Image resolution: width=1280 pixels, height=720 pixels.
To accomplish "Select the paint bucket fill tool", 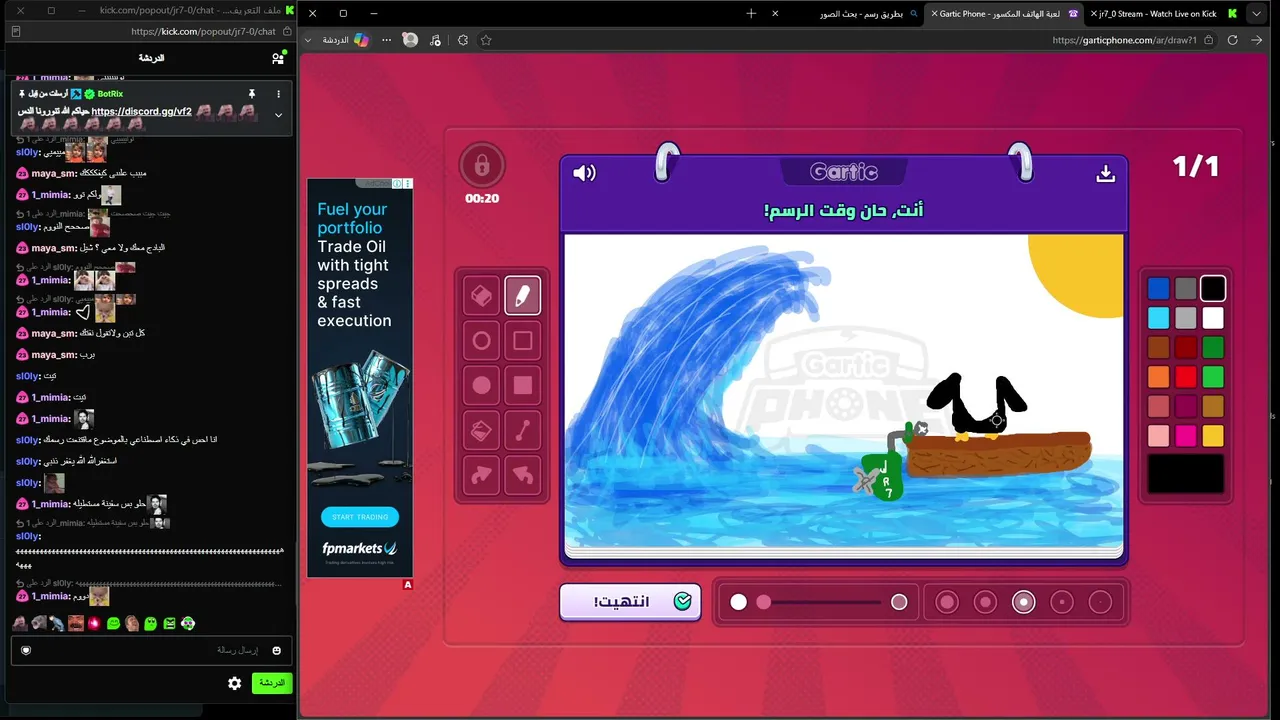I will 481,431.
